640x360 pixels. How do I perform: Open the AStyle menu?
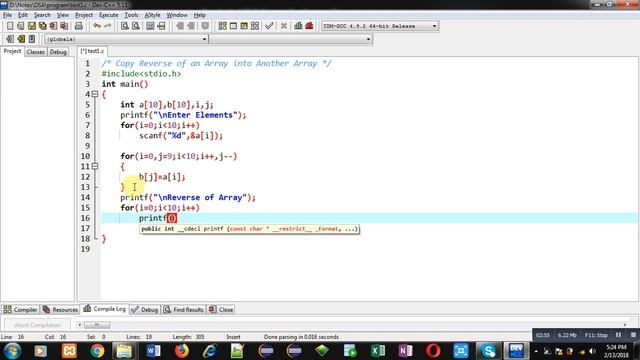[x=152, y=15]
